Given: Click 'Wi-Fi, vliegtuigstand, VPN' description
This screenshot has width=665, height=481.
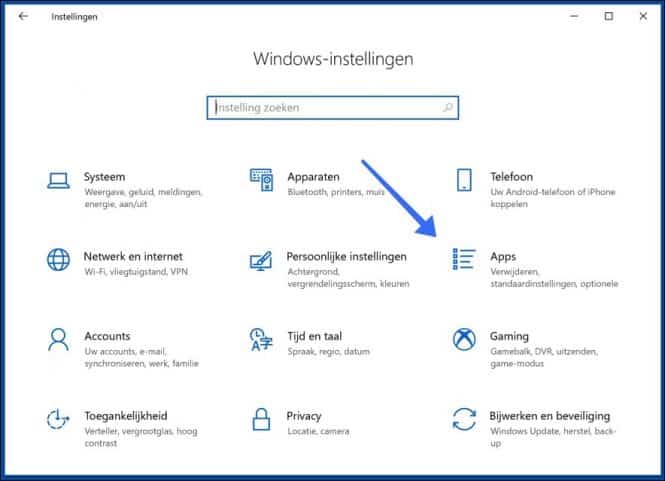Looking at the screenshot, I should pos(136,272).
